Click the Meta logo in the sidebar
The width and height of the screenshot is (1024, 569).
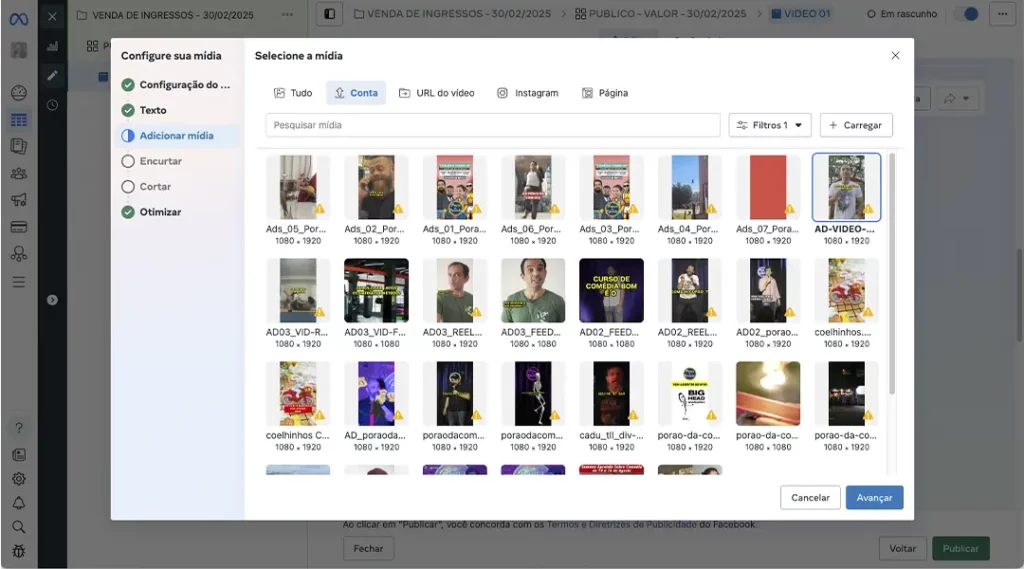click(18, 18)
